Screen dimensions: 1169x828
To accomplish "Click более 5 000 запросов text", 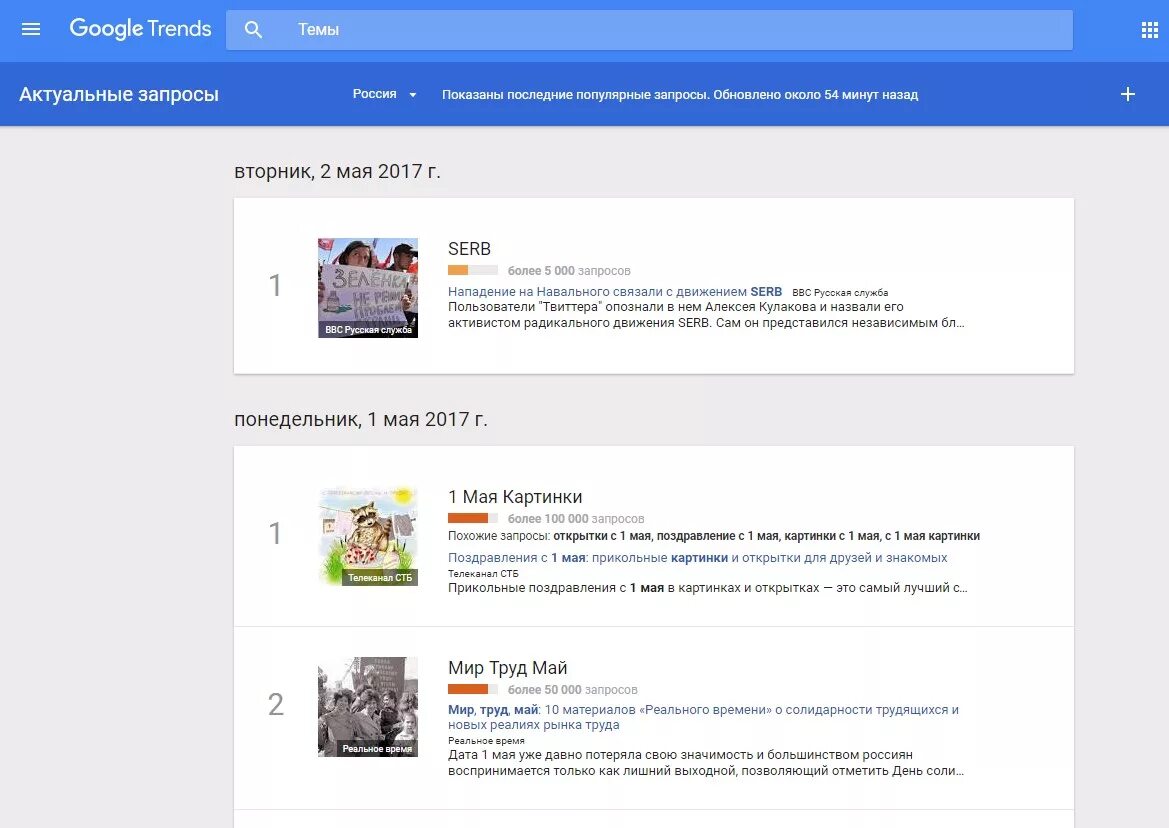I will [569, 271].
